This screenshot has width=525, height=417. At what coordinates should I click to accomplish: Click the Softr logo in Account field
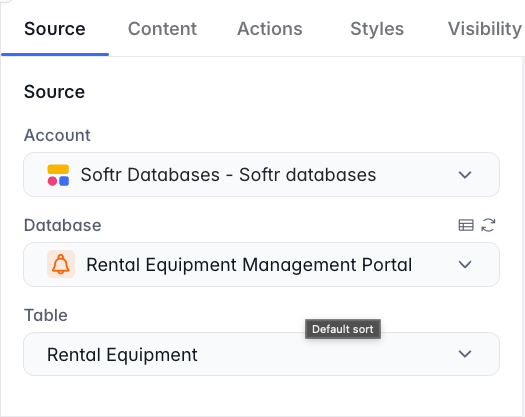pos(58,175)
